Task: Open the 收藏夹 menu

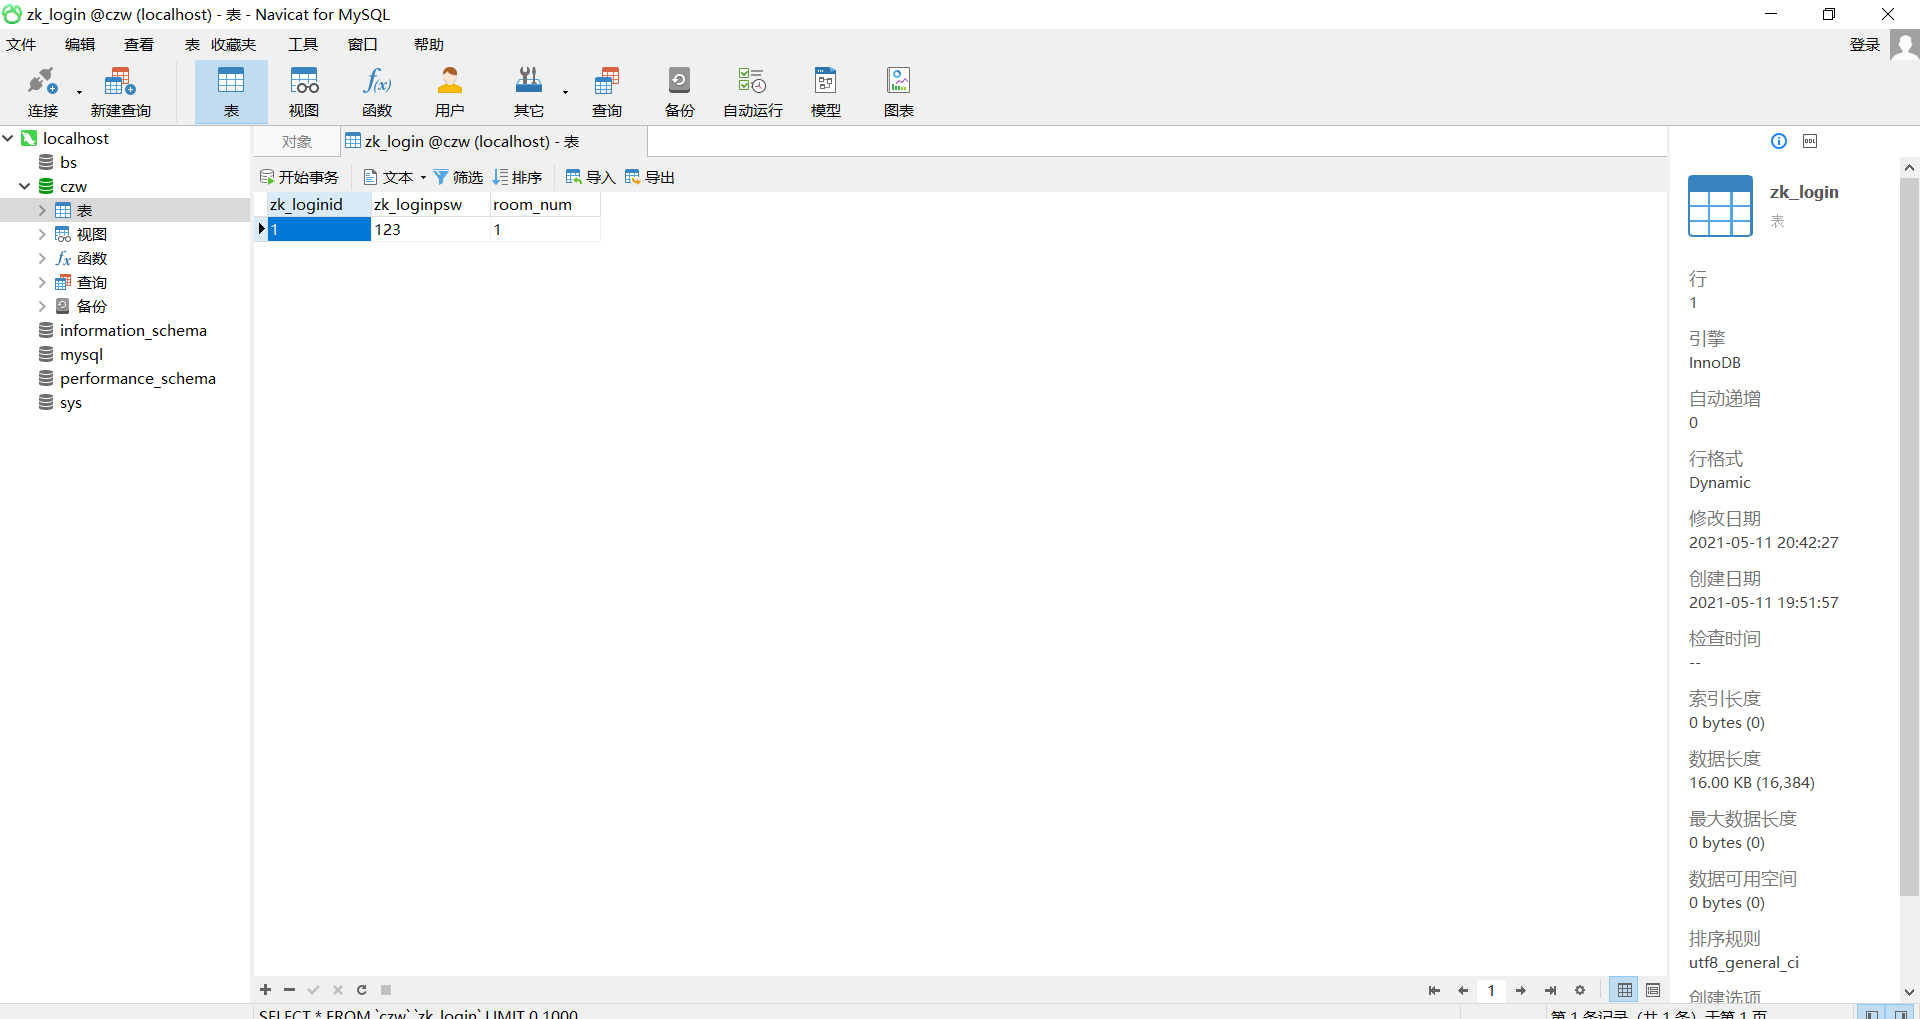Action: click(x=234, y=45)
